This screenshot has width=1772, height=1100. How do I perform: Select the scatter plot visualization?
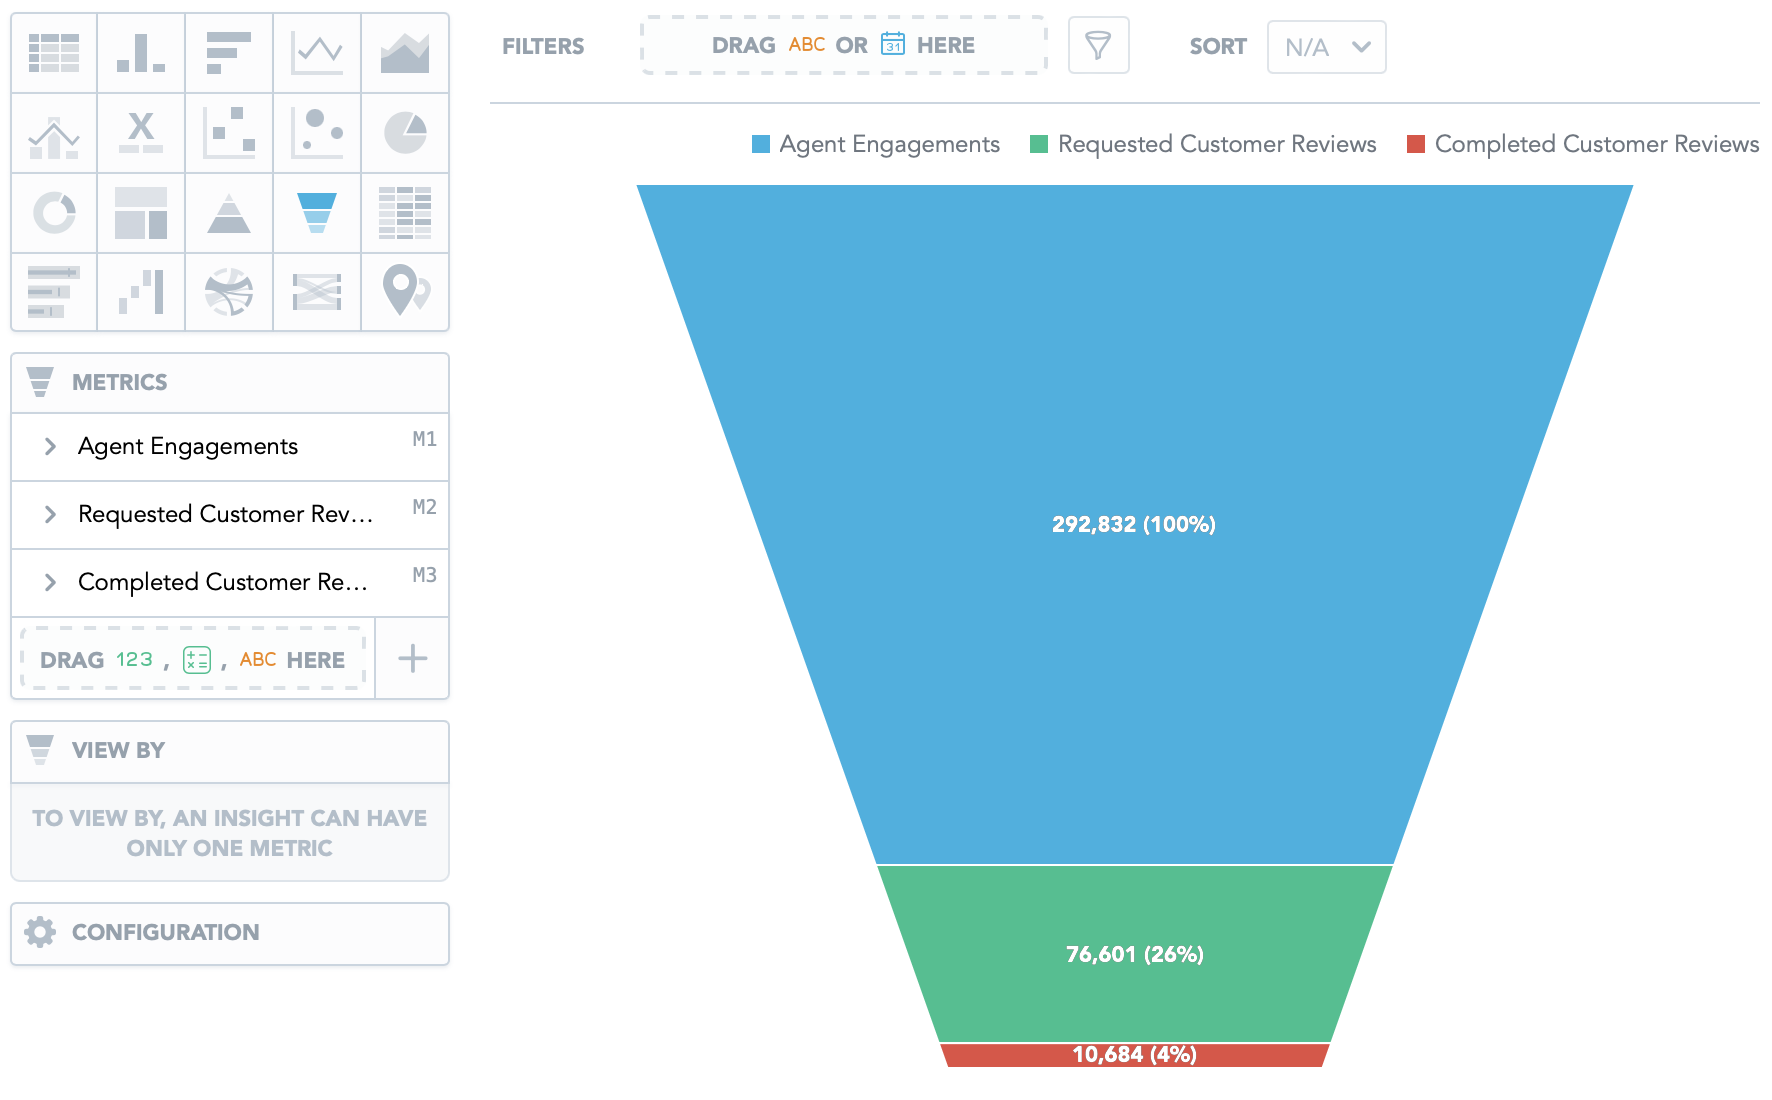point(229,133)
